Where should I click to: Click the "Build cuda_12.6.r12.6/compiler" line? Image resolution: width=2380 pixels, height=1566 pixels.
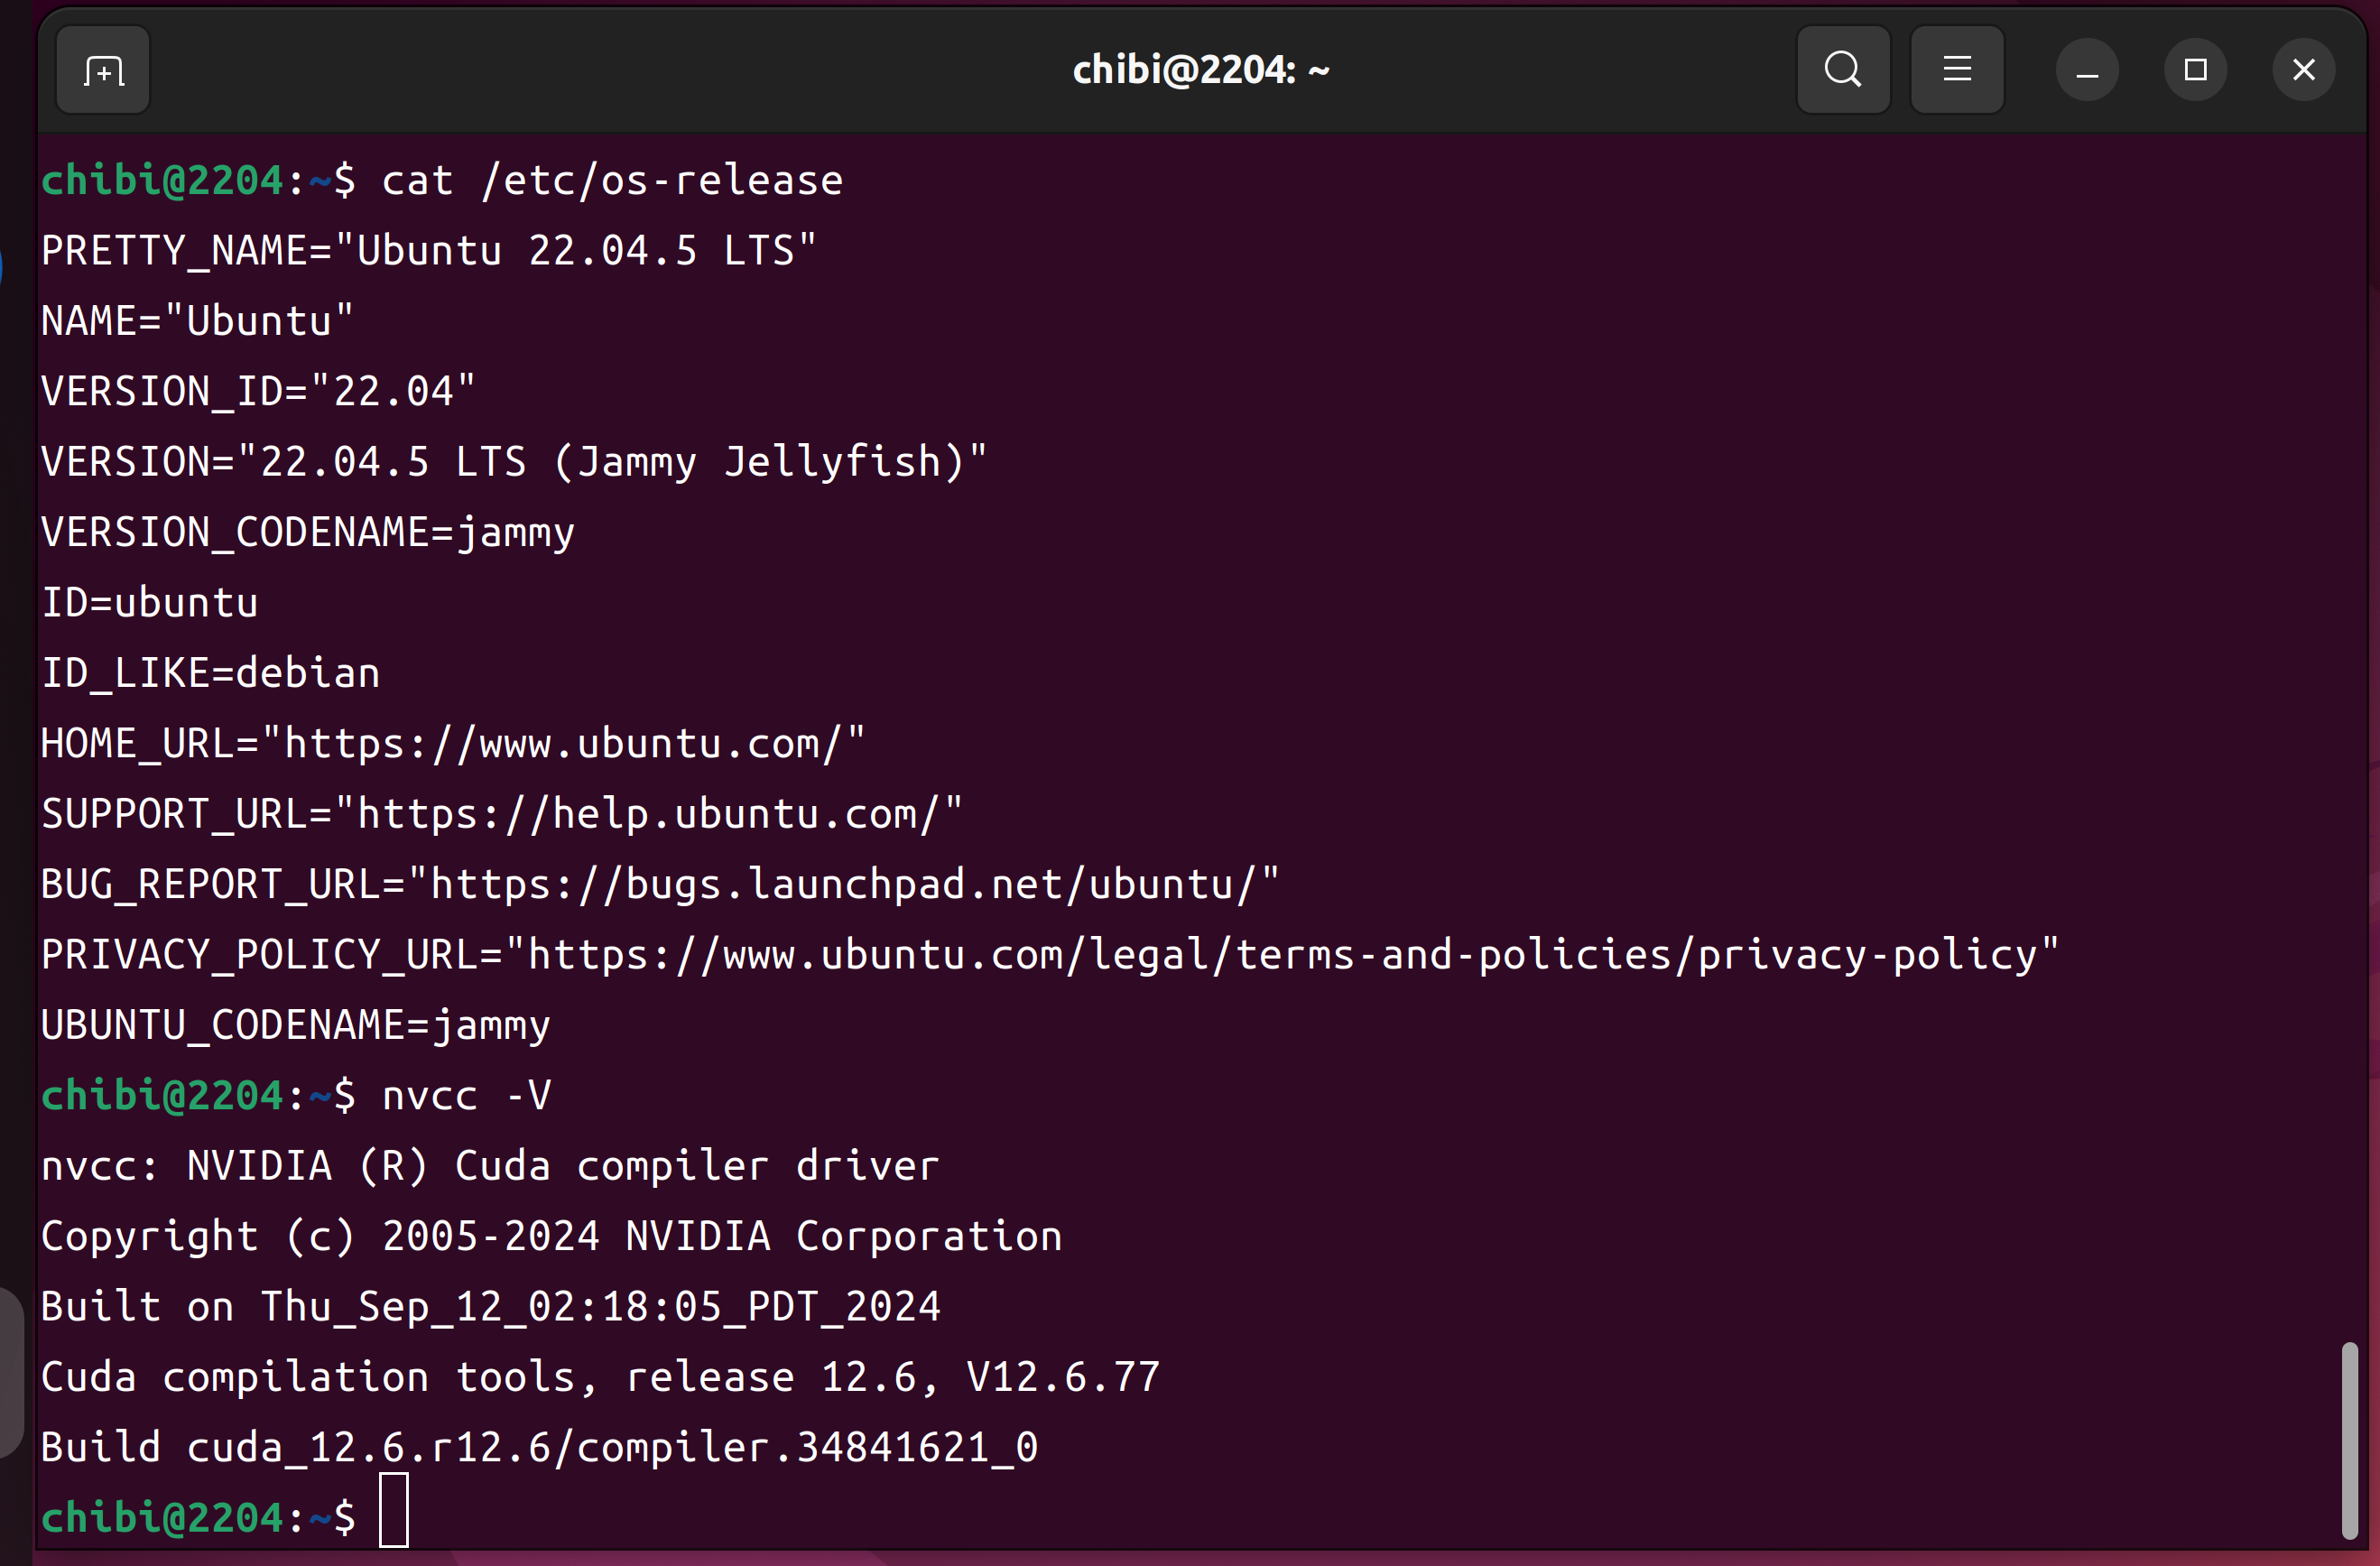[540, 1448]
